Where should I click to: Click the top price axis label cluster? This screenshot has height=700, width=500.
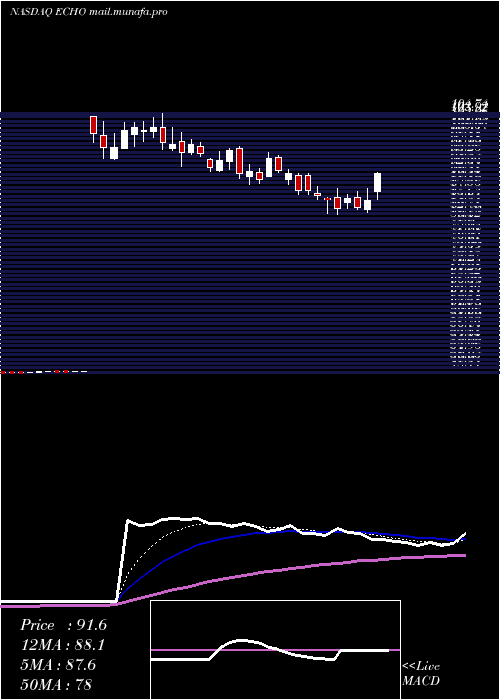(x=469, y=106)
